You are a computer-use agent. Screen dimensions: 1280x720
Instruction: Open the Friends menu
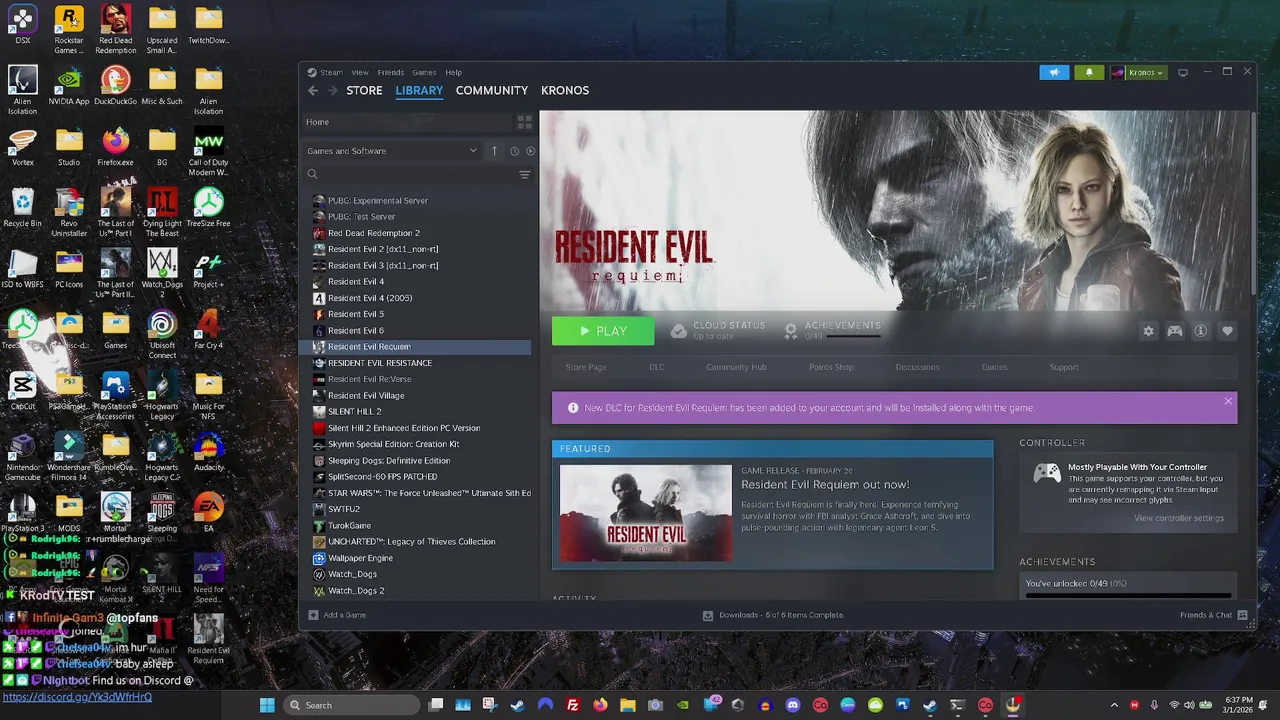[x=391, y=72]
